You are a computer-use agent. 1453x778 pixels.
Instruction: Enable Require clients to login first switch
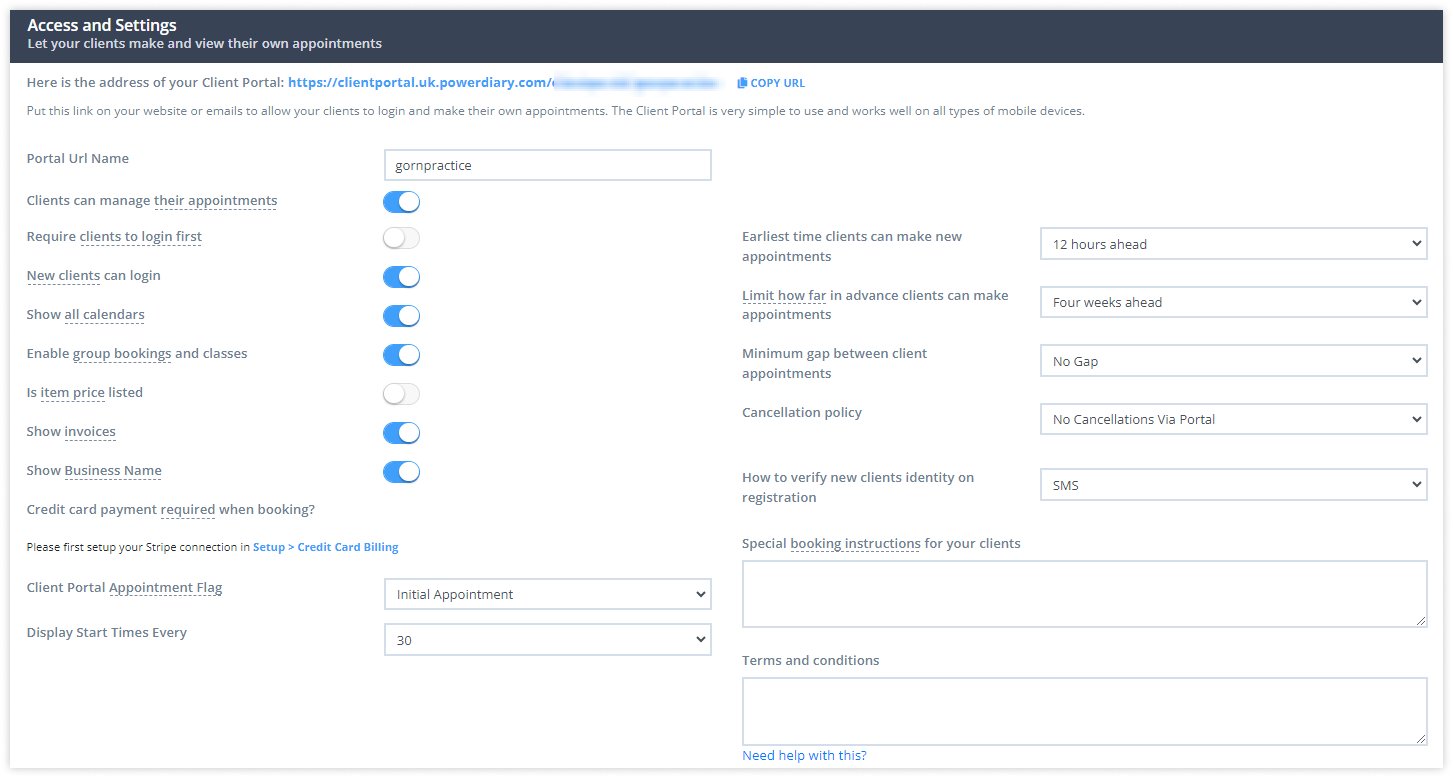click(x=401, y=238)
